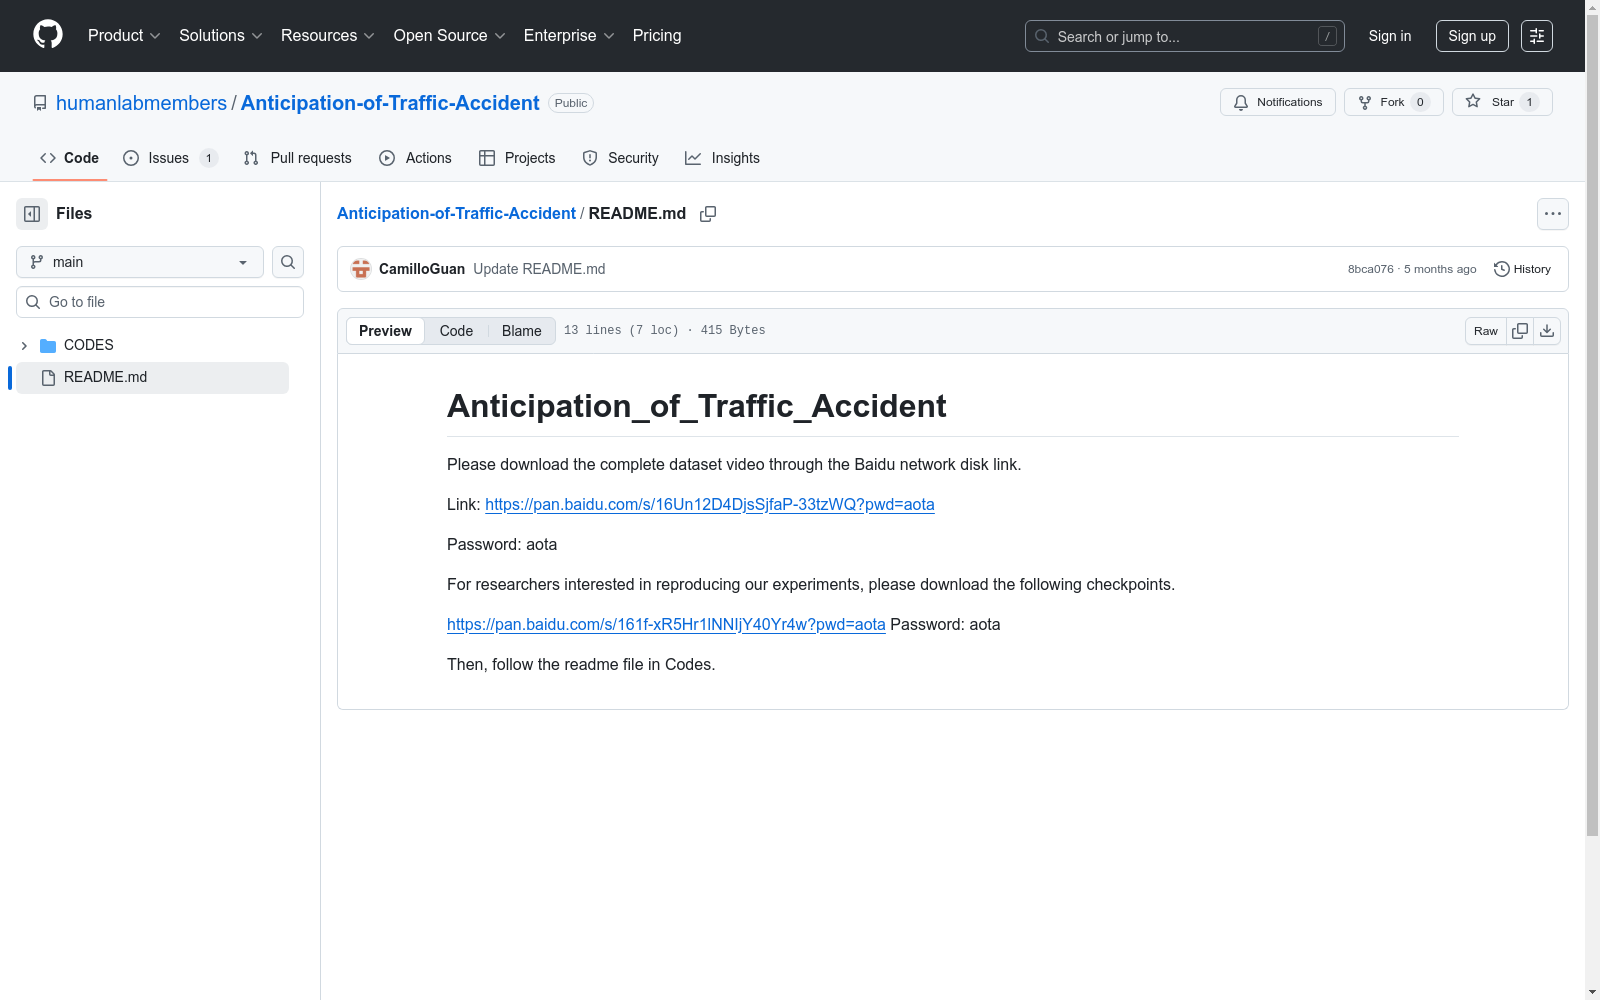Open the main branch dropdown
1600x1000 pixels.
(140, 262)
